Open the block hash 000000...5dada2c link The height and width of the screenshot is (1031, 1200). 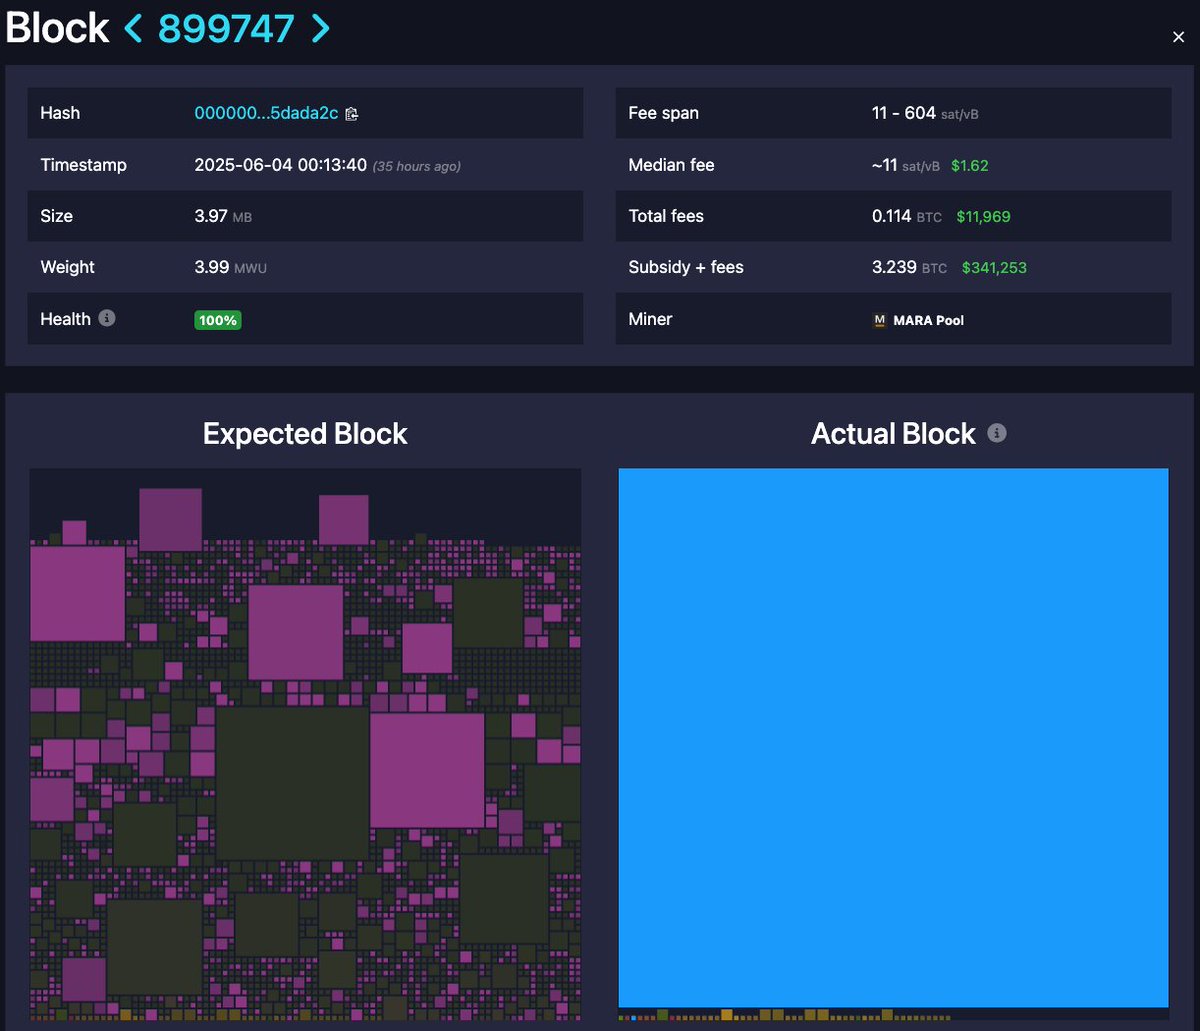[x=266, y=113]
